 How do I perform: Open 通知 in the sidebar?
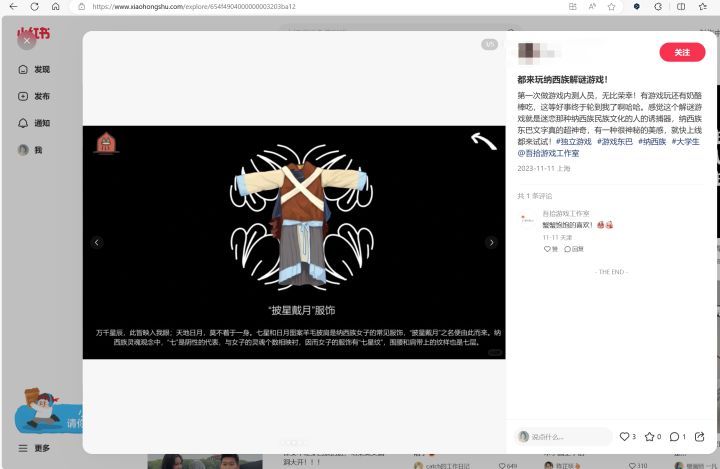(x=34, y=123)
